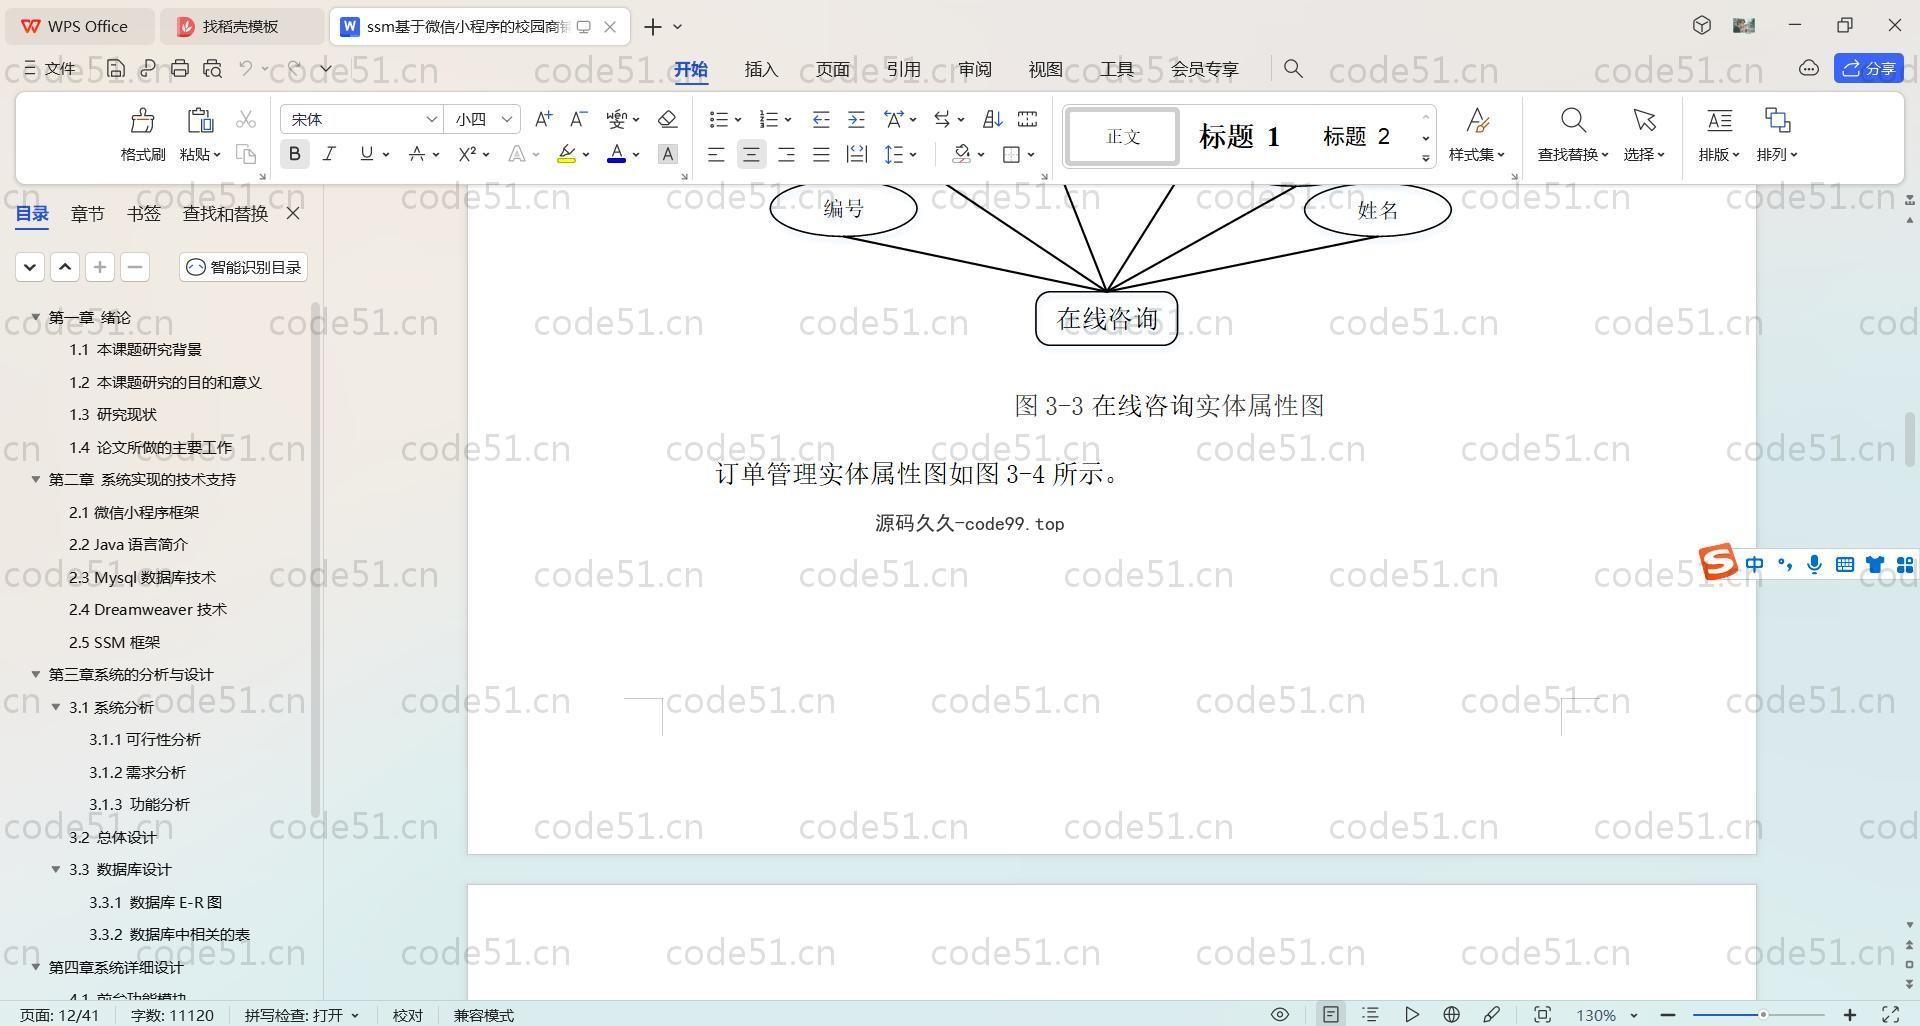Screen dimensions: 1920x1026
Task: Collapse 3.1 系统分析 tree node
Action: click(x=56, y=707)
